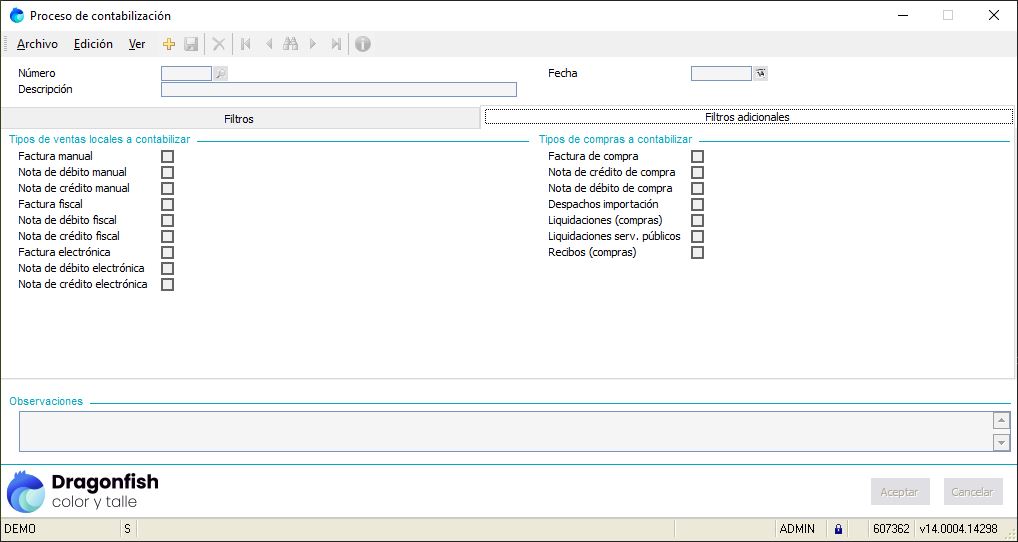Viewport: 1018px width, 542px height.
Task: Check the Factura de compra checkbox
Action: coord(697,156)
